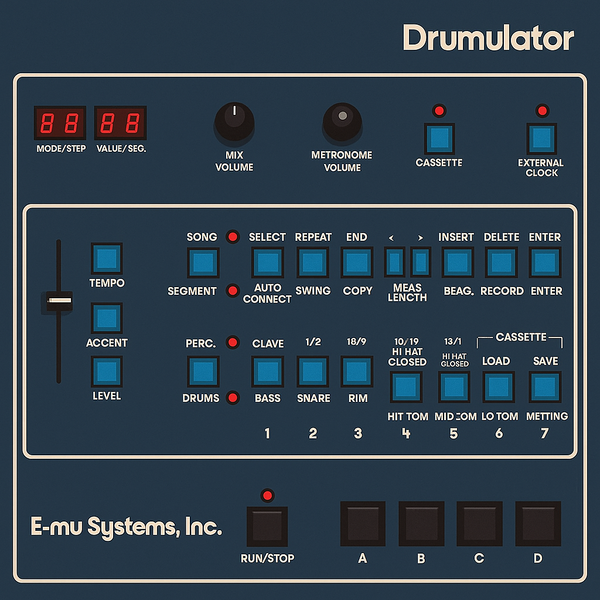The width and height of the screenshot is (600, 600).
Task: Click the red LED next to SONG
Action: (x=233, y=237)
